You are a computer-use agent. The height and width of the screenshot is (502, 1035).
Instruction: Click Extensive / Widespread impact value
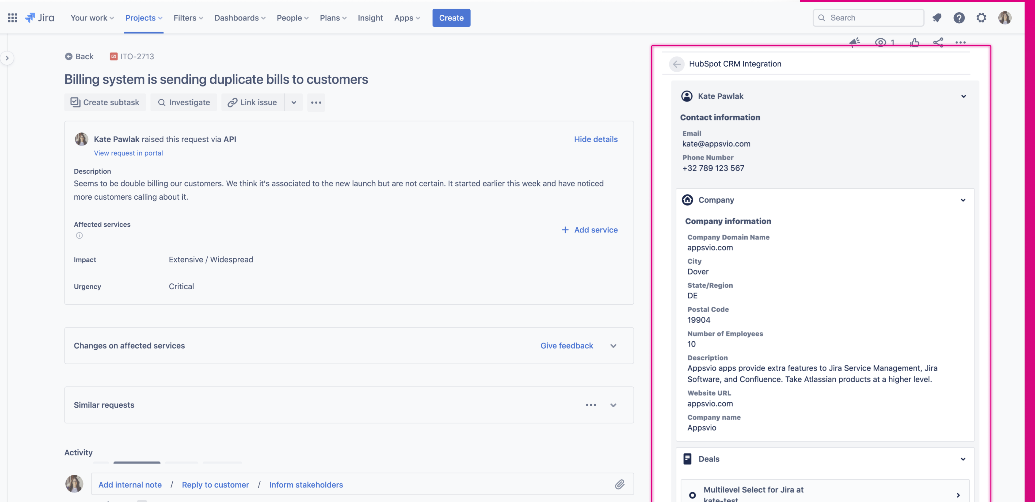(211, 259)
